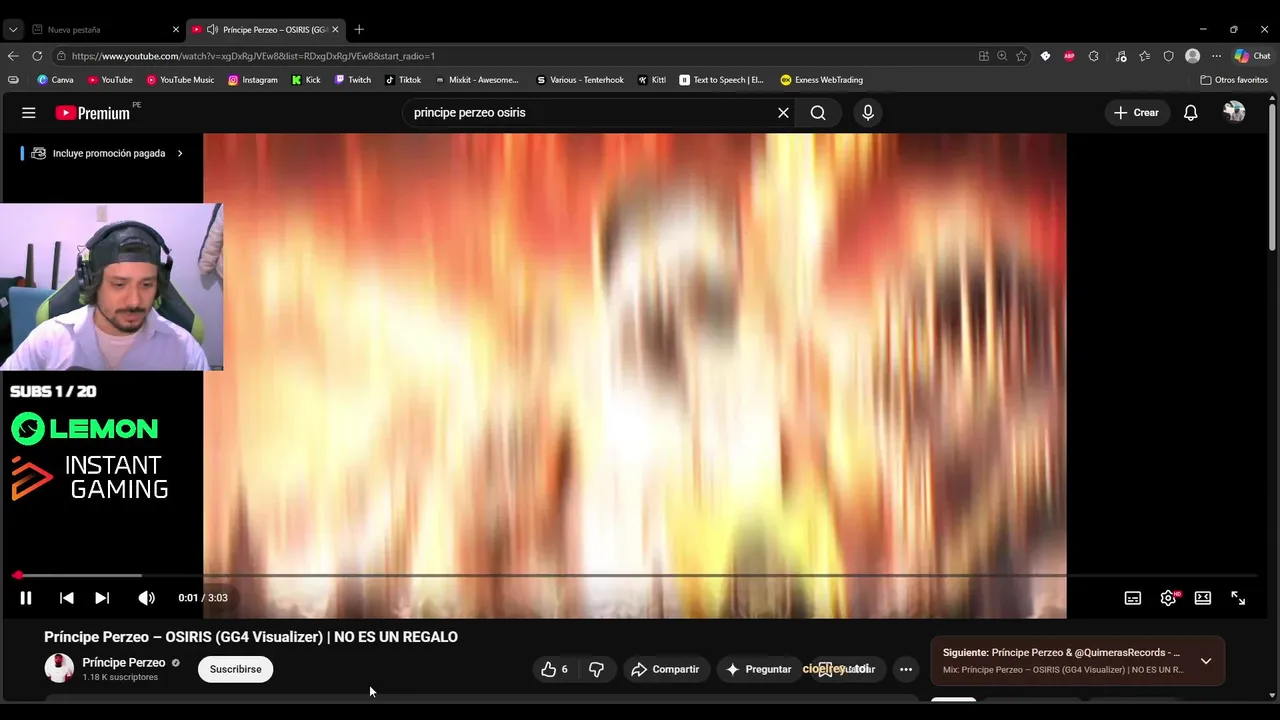Open the Twitch bookmark

pyautogui.click(x=353, y=80)
